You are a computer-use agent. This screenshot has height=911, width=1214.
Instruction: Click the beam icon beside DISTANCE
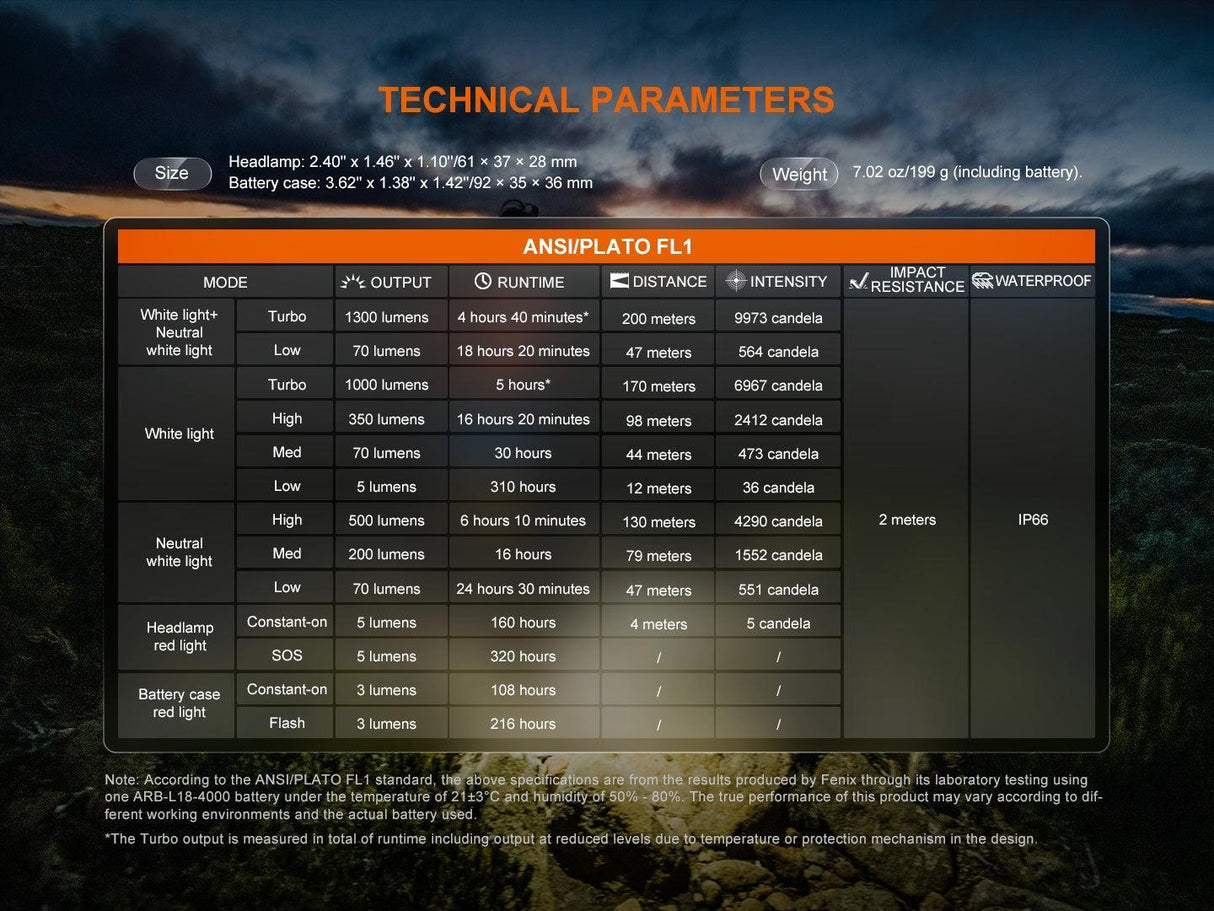(619, 282)
